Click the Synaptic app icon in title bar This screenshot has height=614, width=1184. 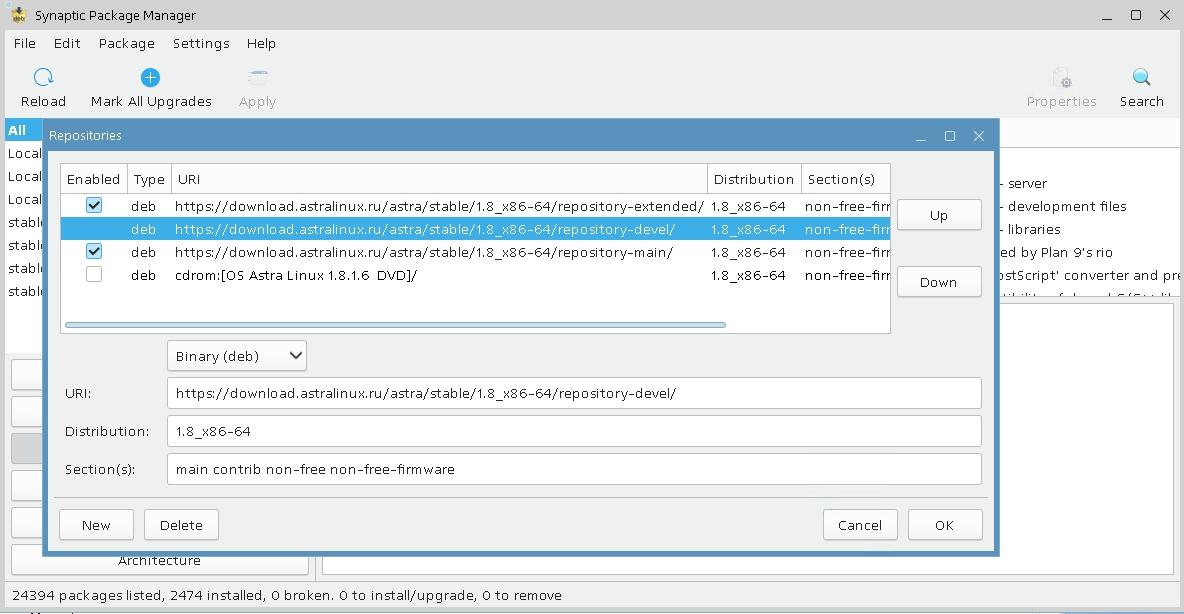click(x=16, y=15)
